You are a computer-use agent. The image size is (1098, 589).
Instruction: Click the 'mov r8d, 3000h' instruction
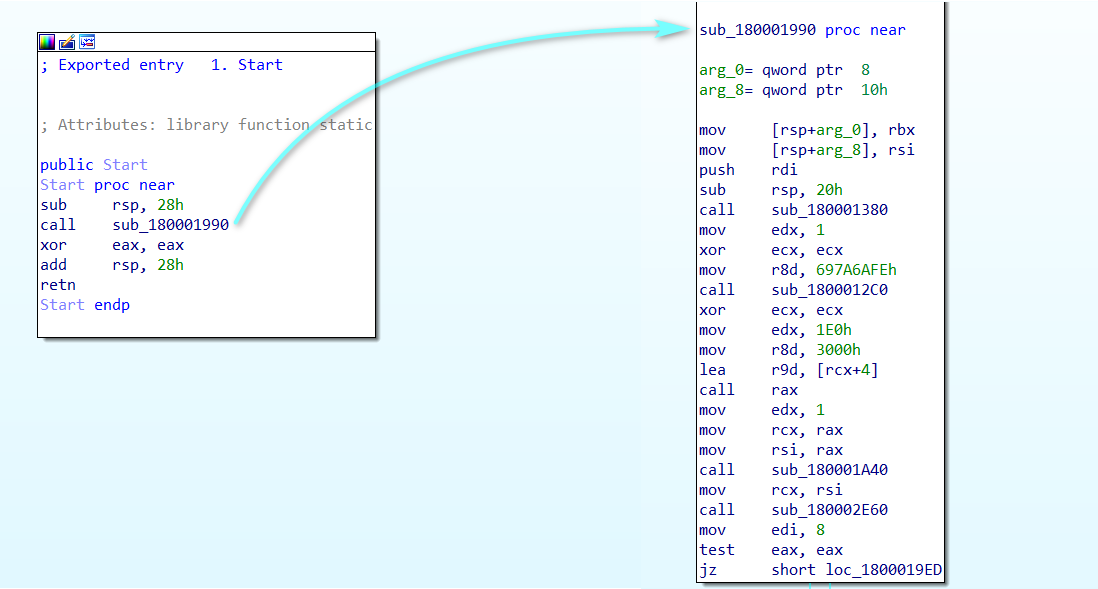pyautogui.click(x=780, y=350)
